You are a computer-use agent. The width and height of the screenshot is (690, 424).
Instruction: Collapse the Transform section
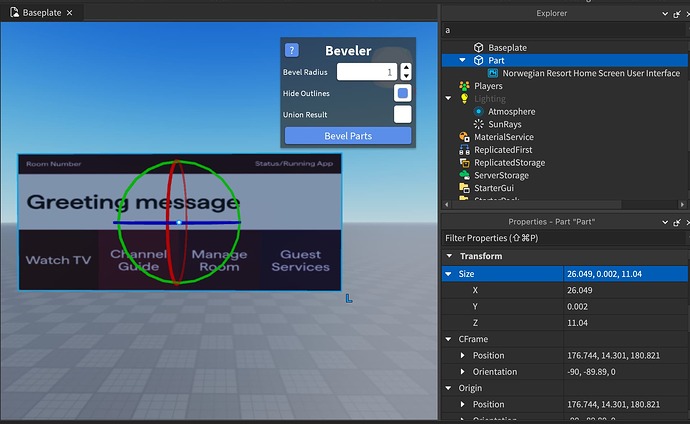(x=449, y=256)
